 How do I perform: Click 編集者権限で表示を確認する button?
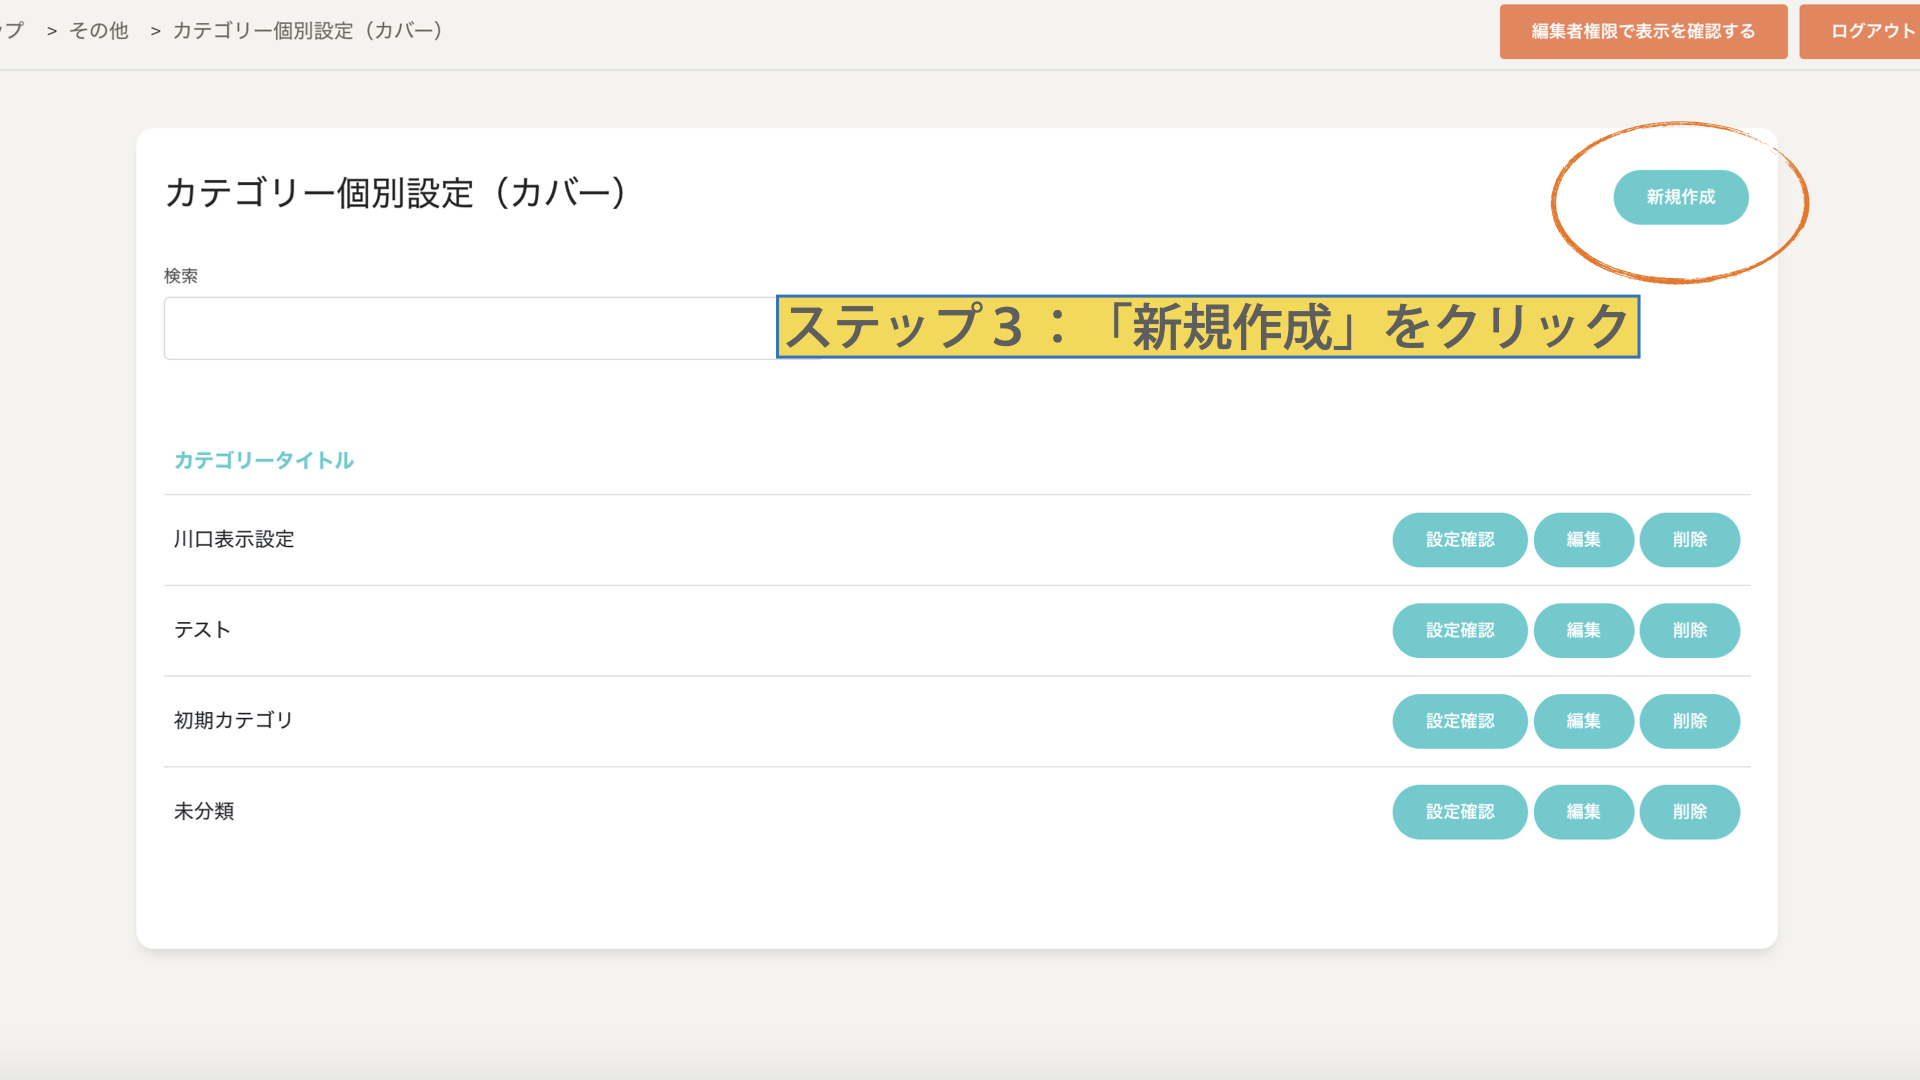click(x=1642, y=32)
